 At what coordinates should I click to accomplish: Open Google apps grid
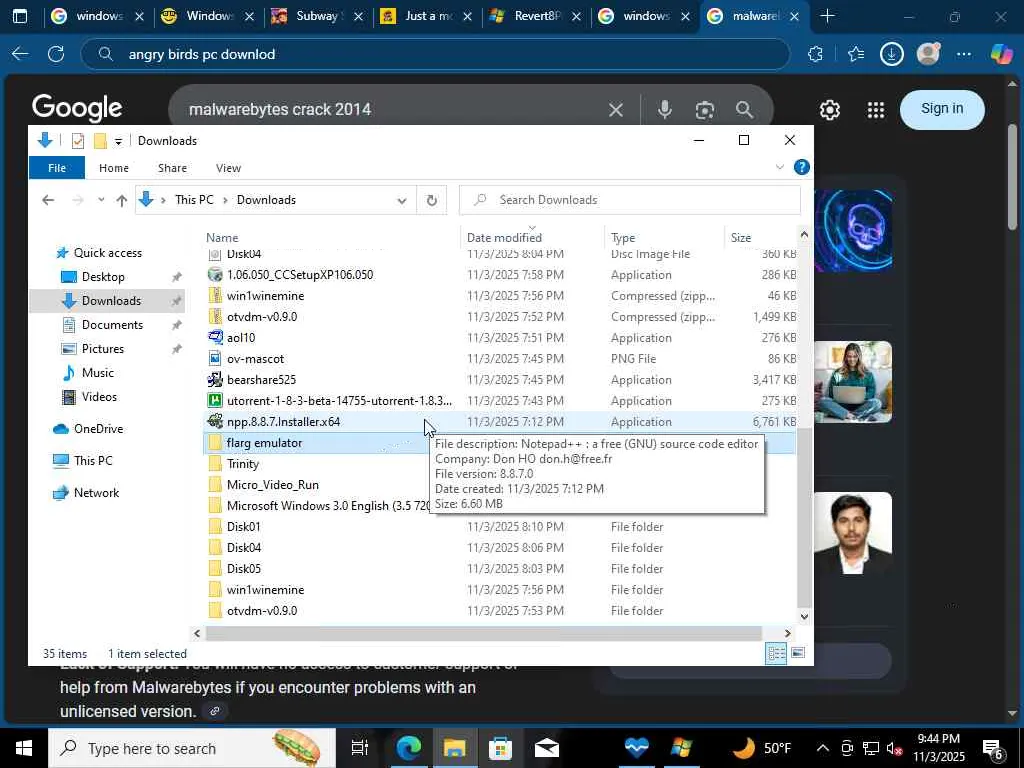point(876,110)
